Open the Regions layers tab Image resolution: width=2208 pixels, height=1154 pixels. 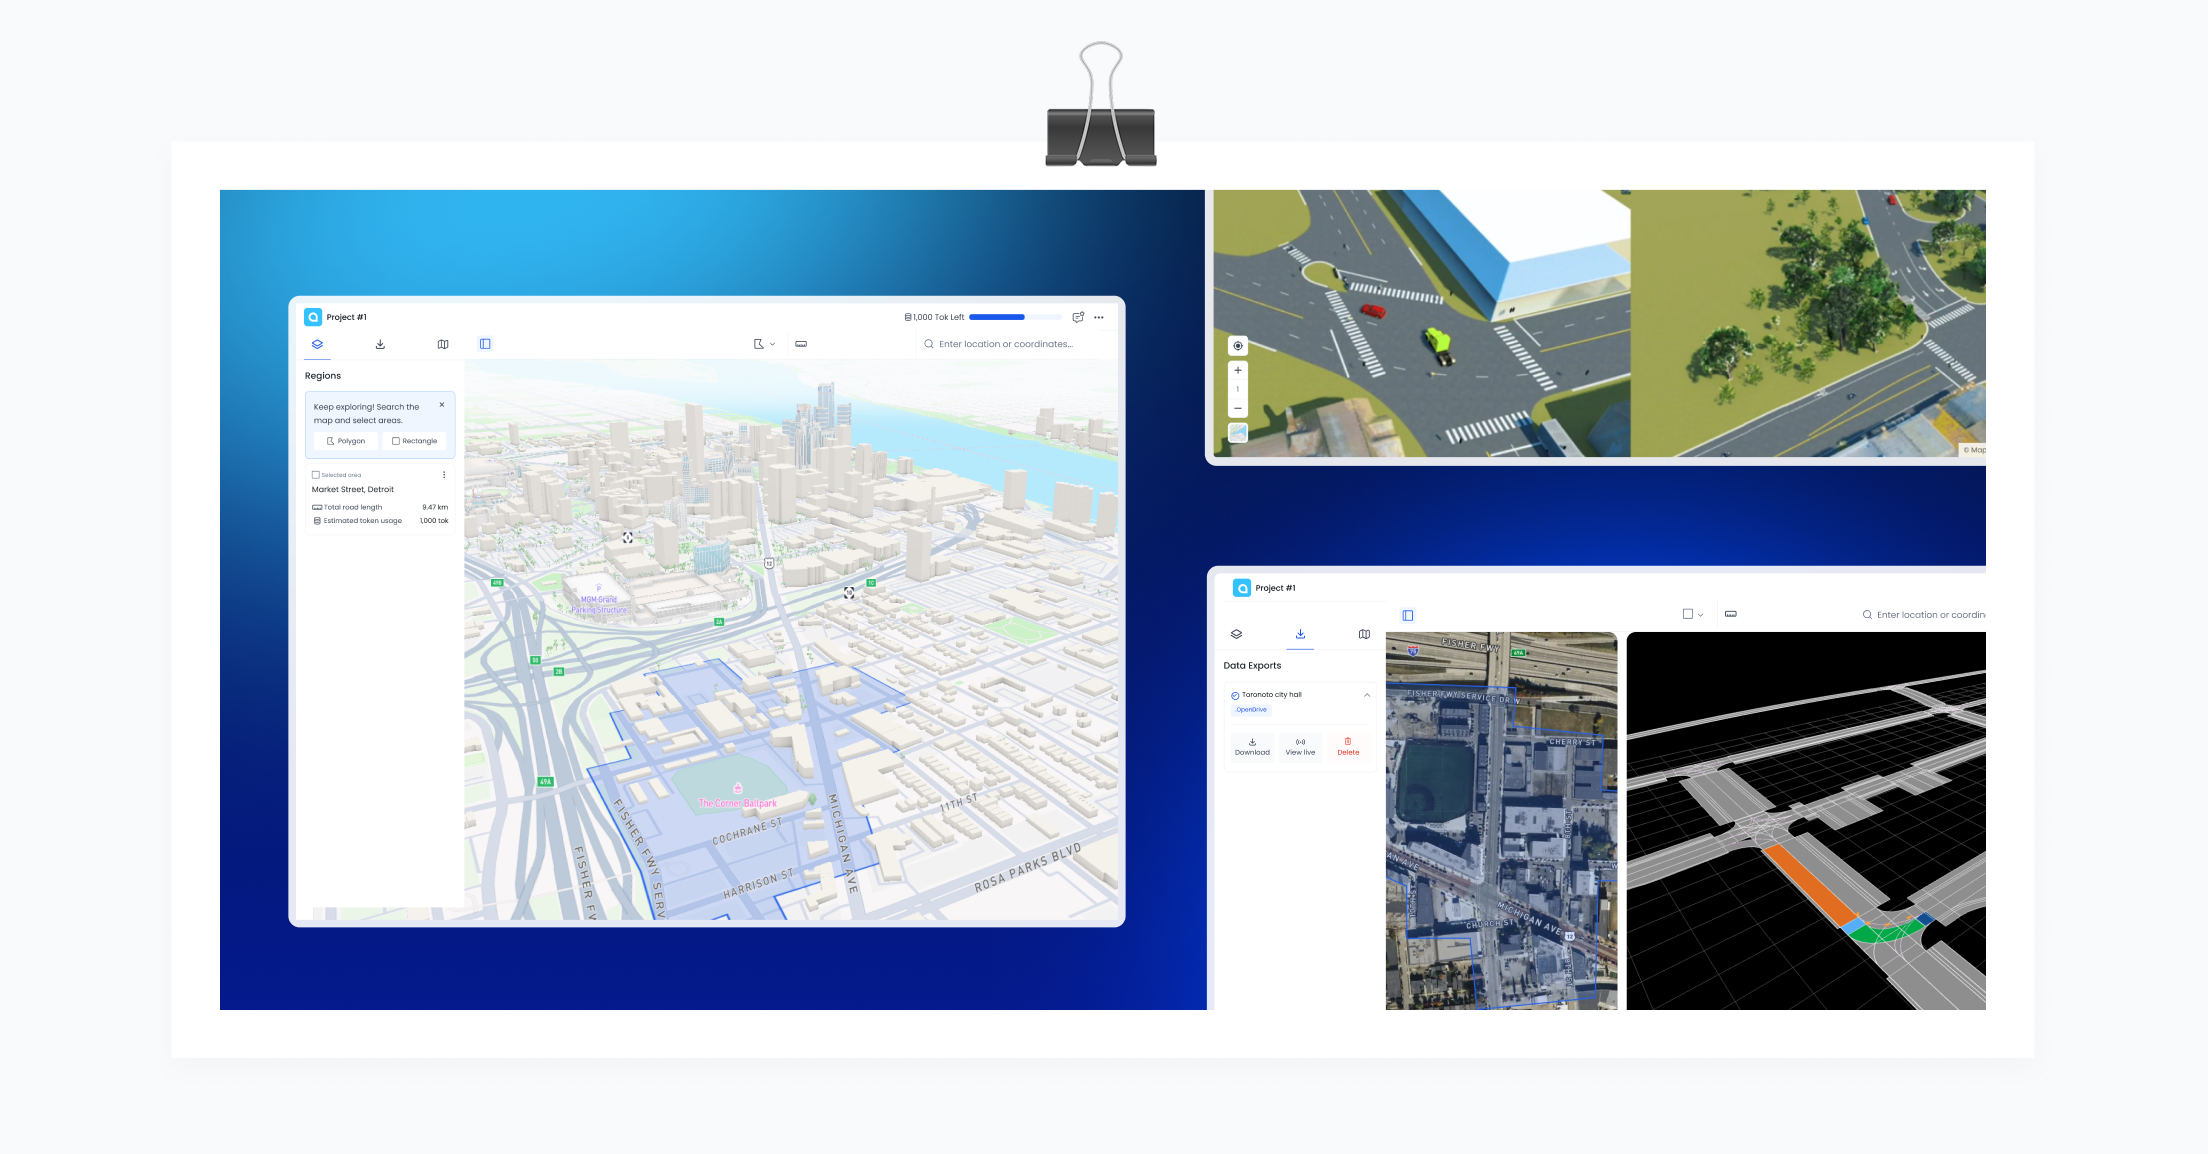(317, 344)
